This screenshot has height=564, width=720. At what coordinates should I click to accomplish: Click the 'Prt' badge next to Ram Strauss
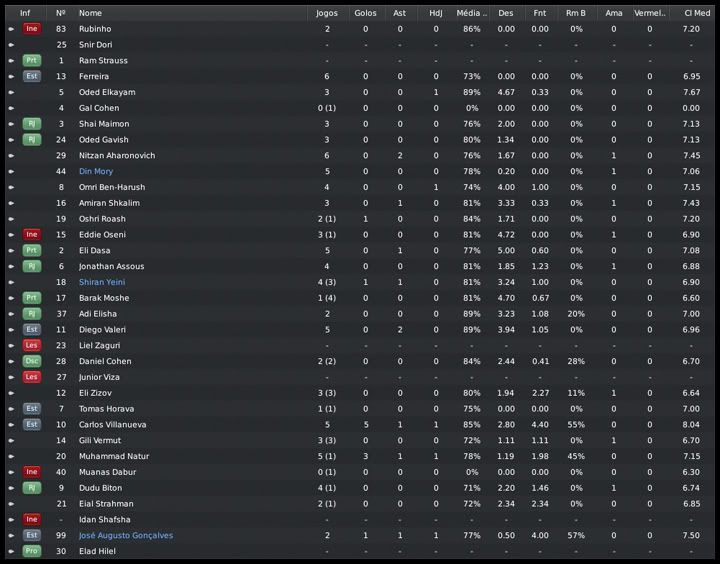click(x=32, y=61)
